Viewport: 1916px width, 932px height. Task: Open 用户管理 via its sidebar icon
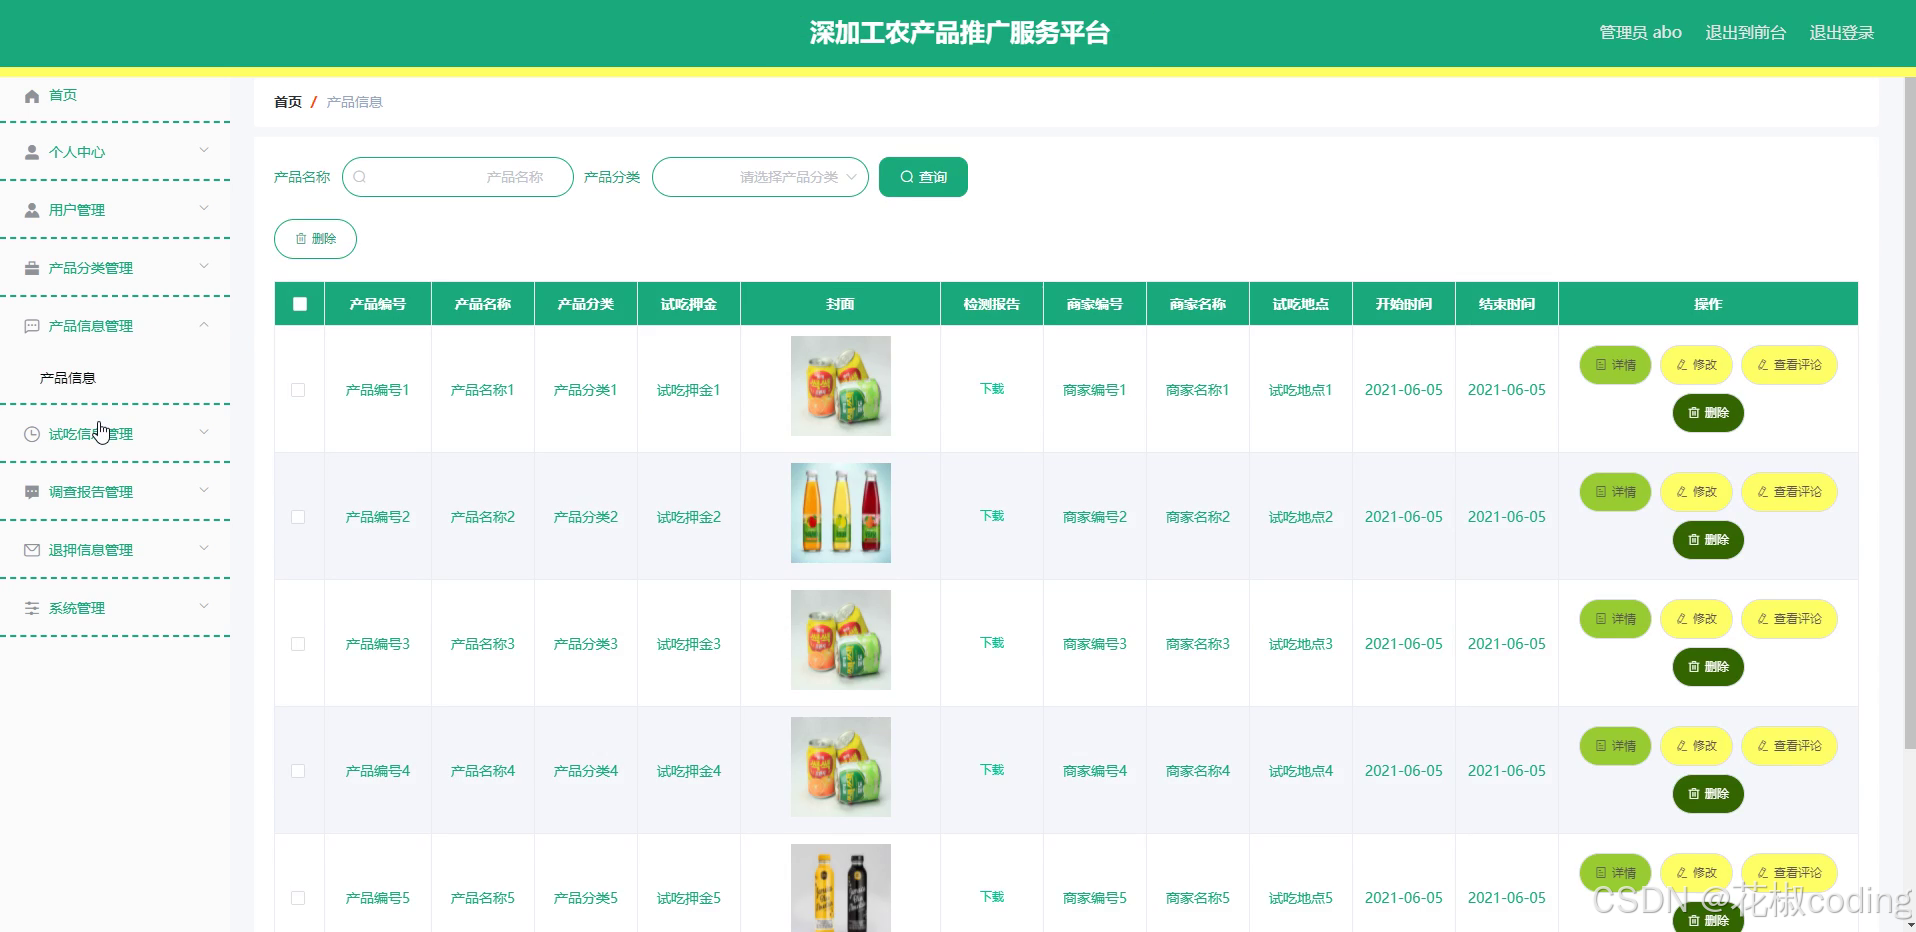(x=30, y=210)
